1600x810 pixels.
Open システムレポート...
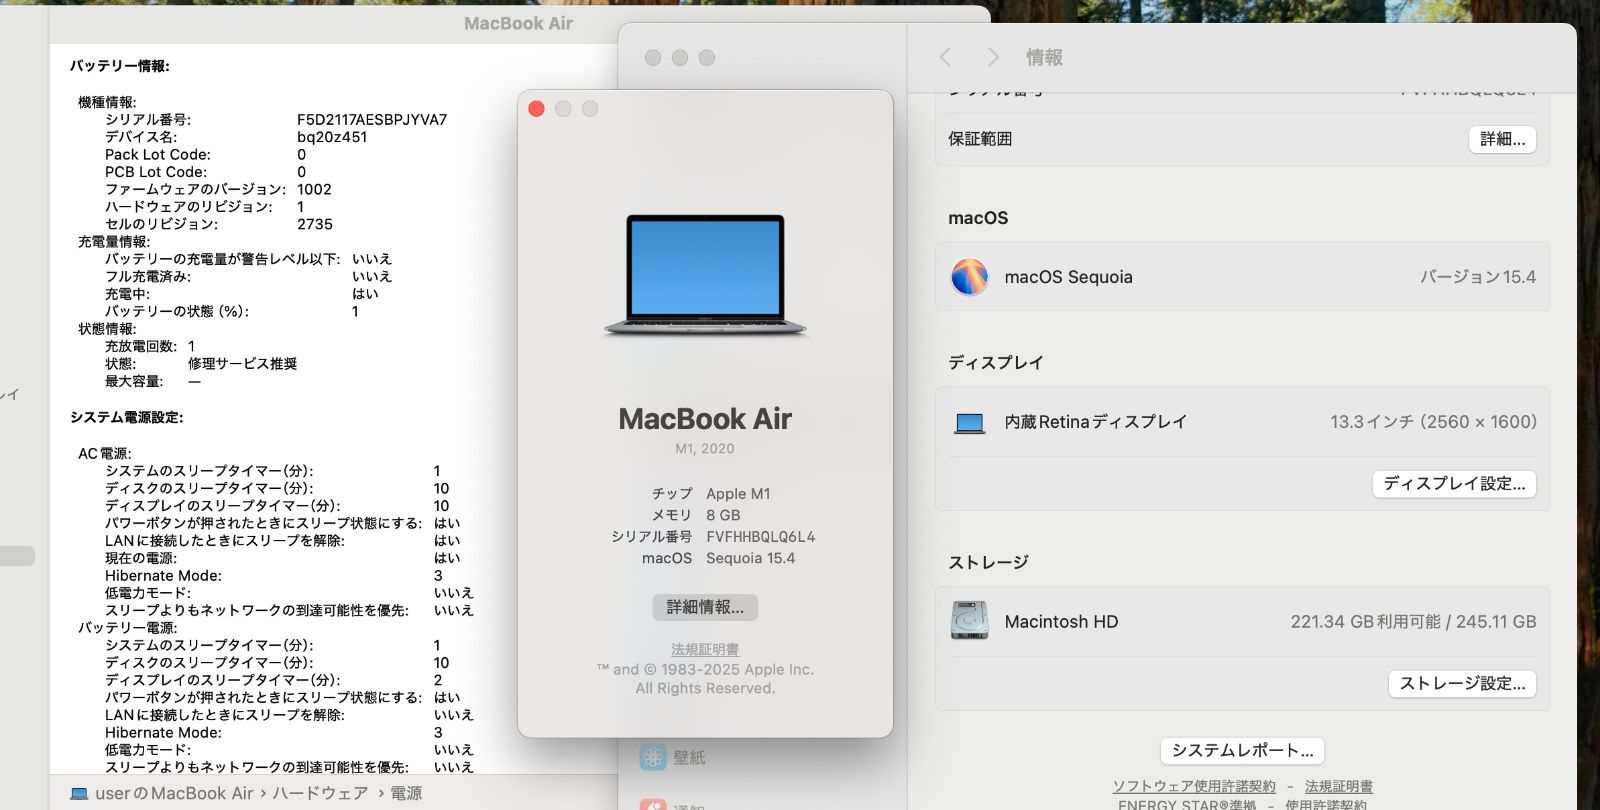tap(1242, 750)
